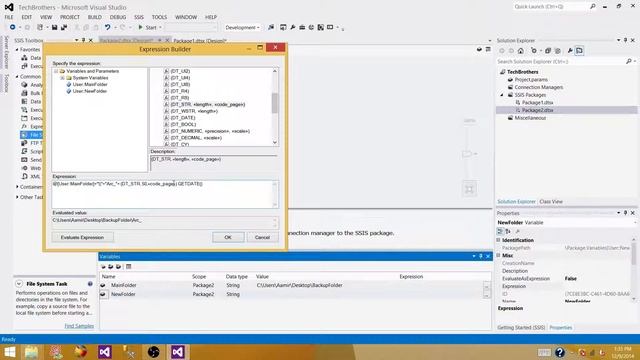The width and height of the screenshot is (640, 360).
Task: Open the PROJECT menu
Action: click(70, 17)
